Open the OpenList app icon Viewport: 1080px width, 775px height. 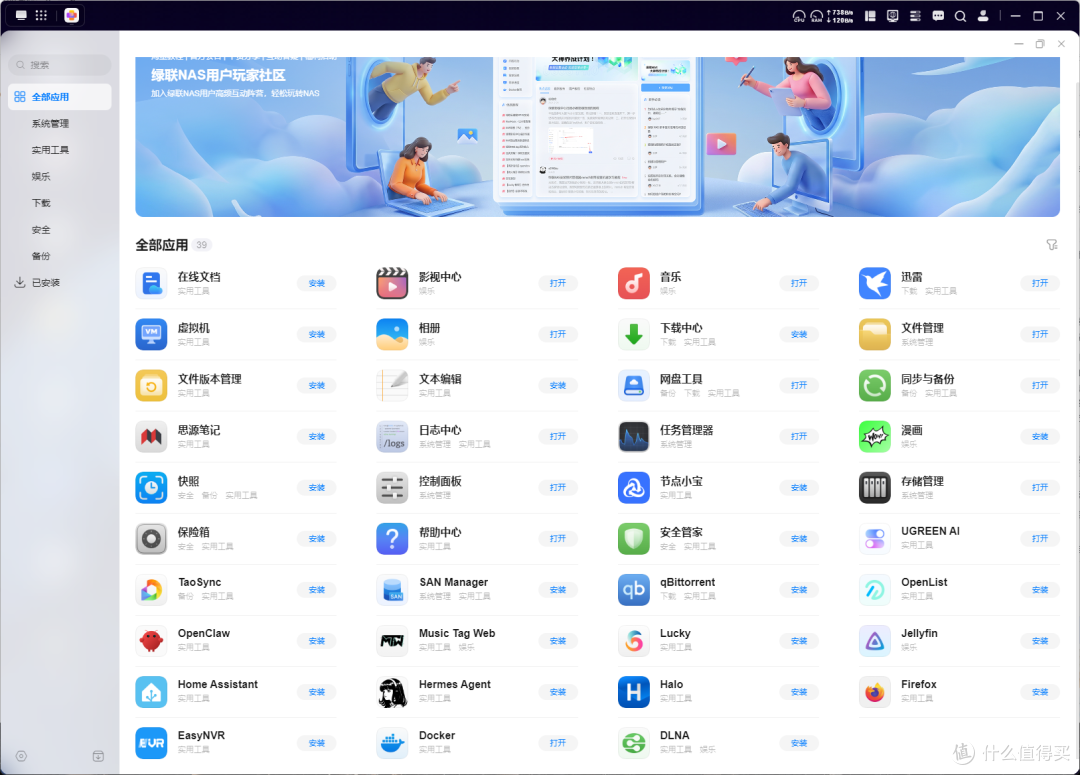[x=875, y=590]
